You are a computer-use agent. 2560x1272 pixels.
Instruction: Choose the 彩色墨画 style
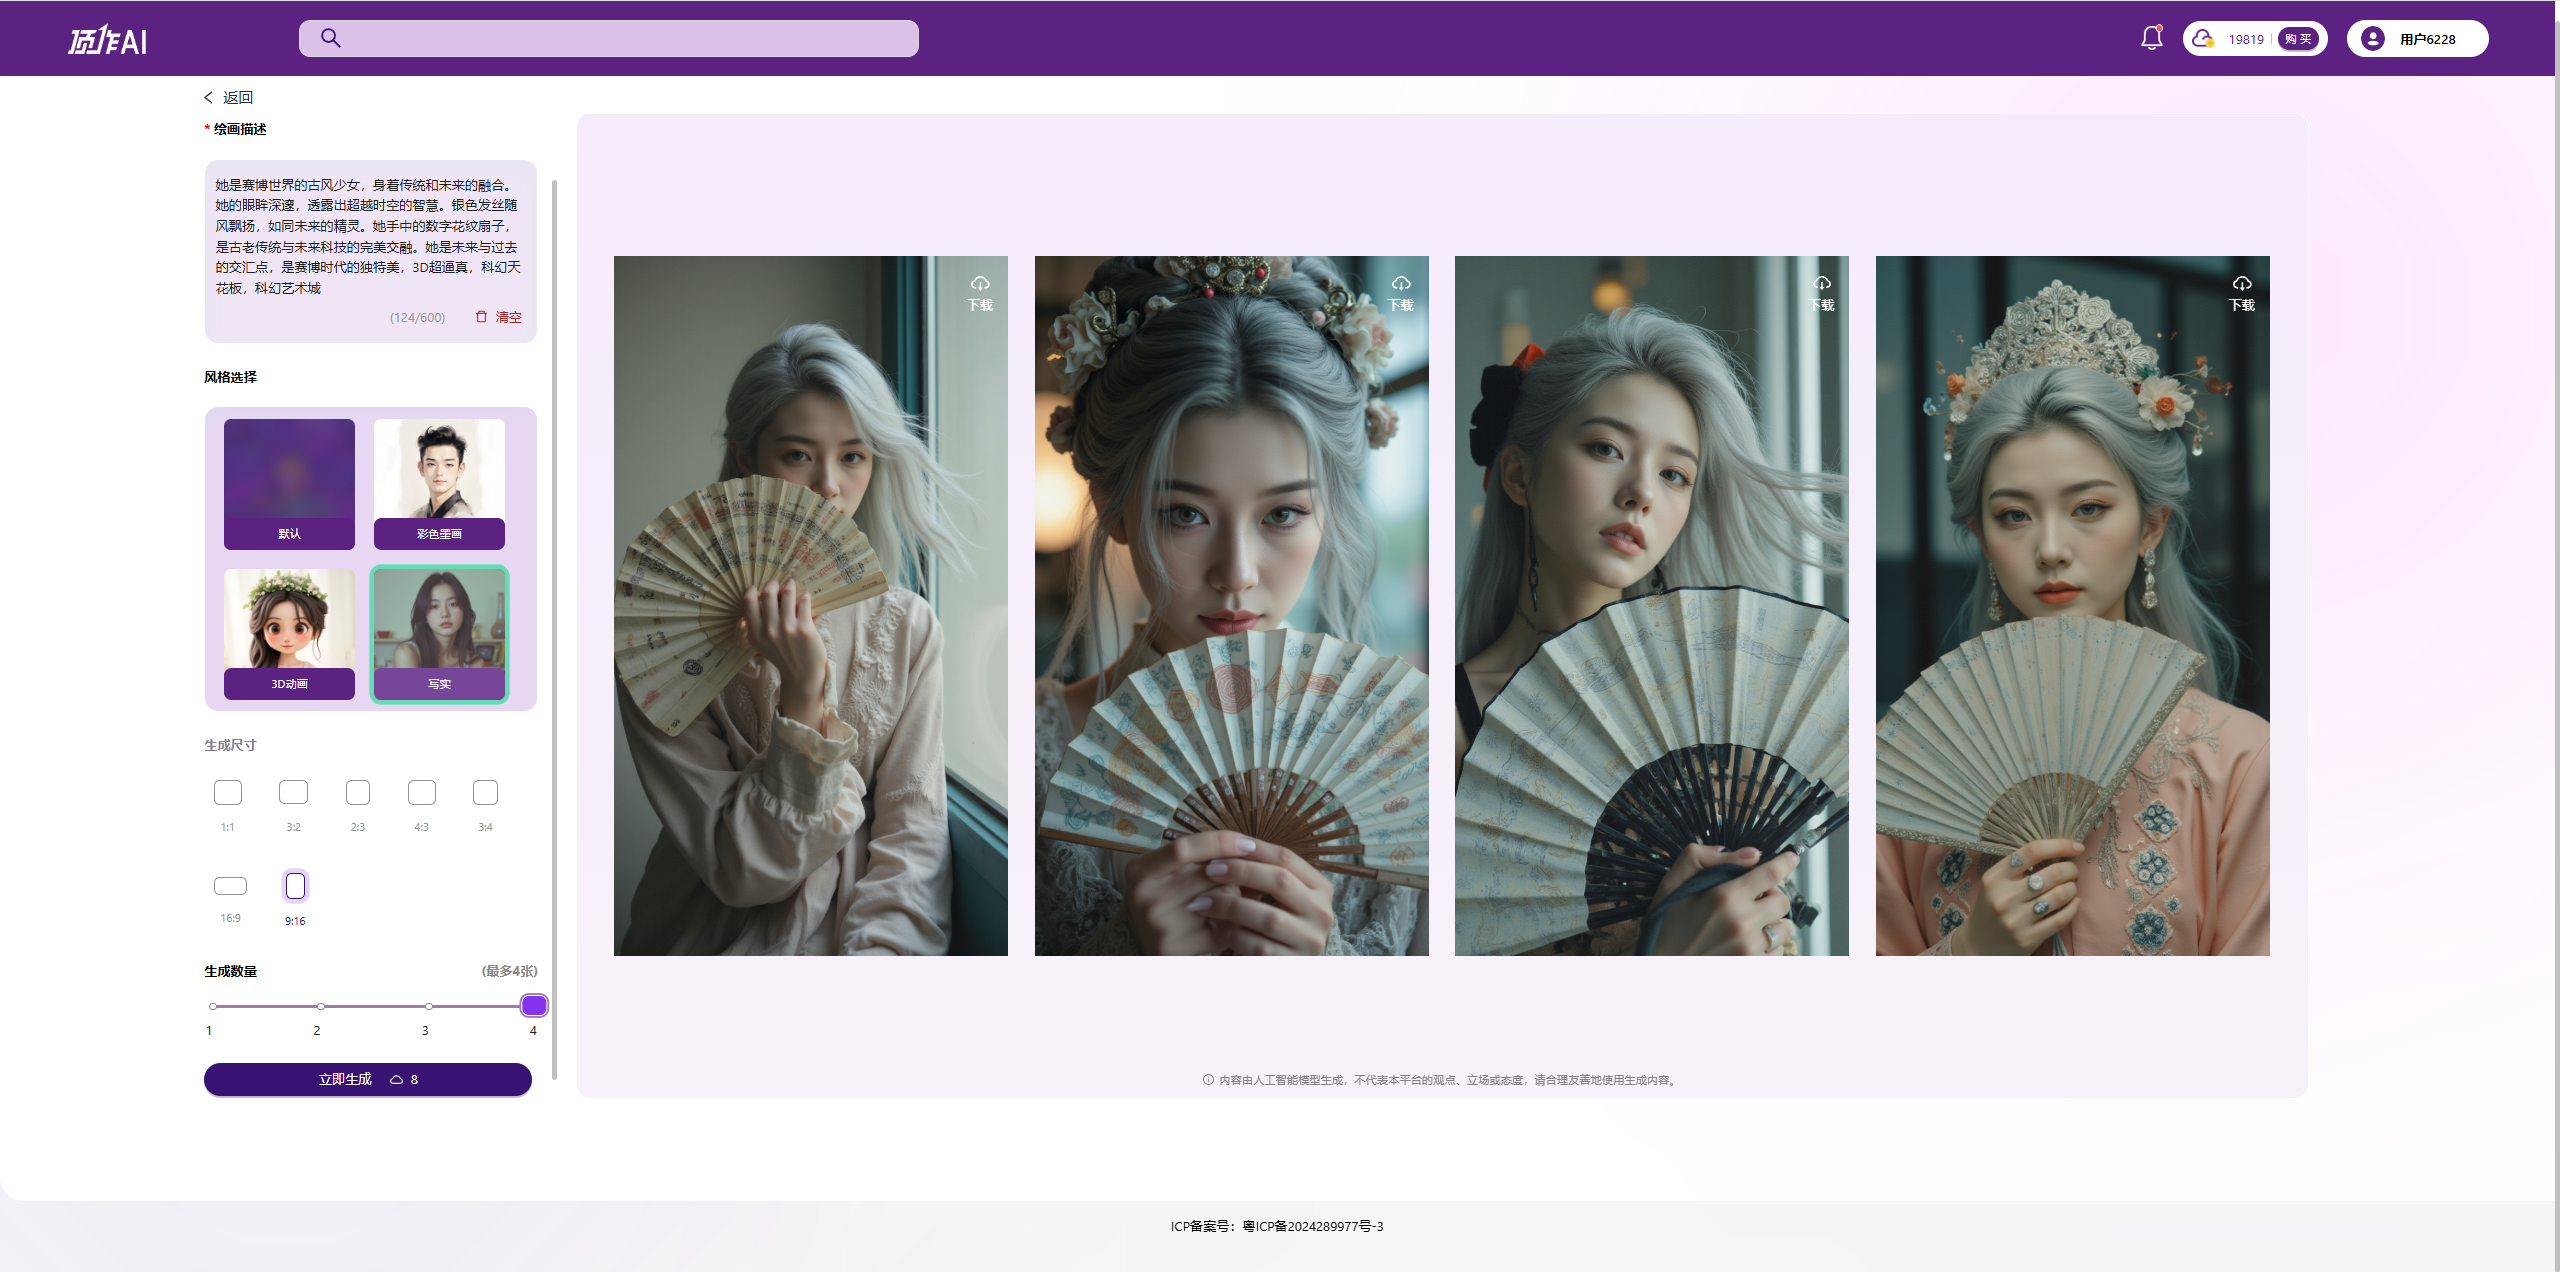[439, 484]
